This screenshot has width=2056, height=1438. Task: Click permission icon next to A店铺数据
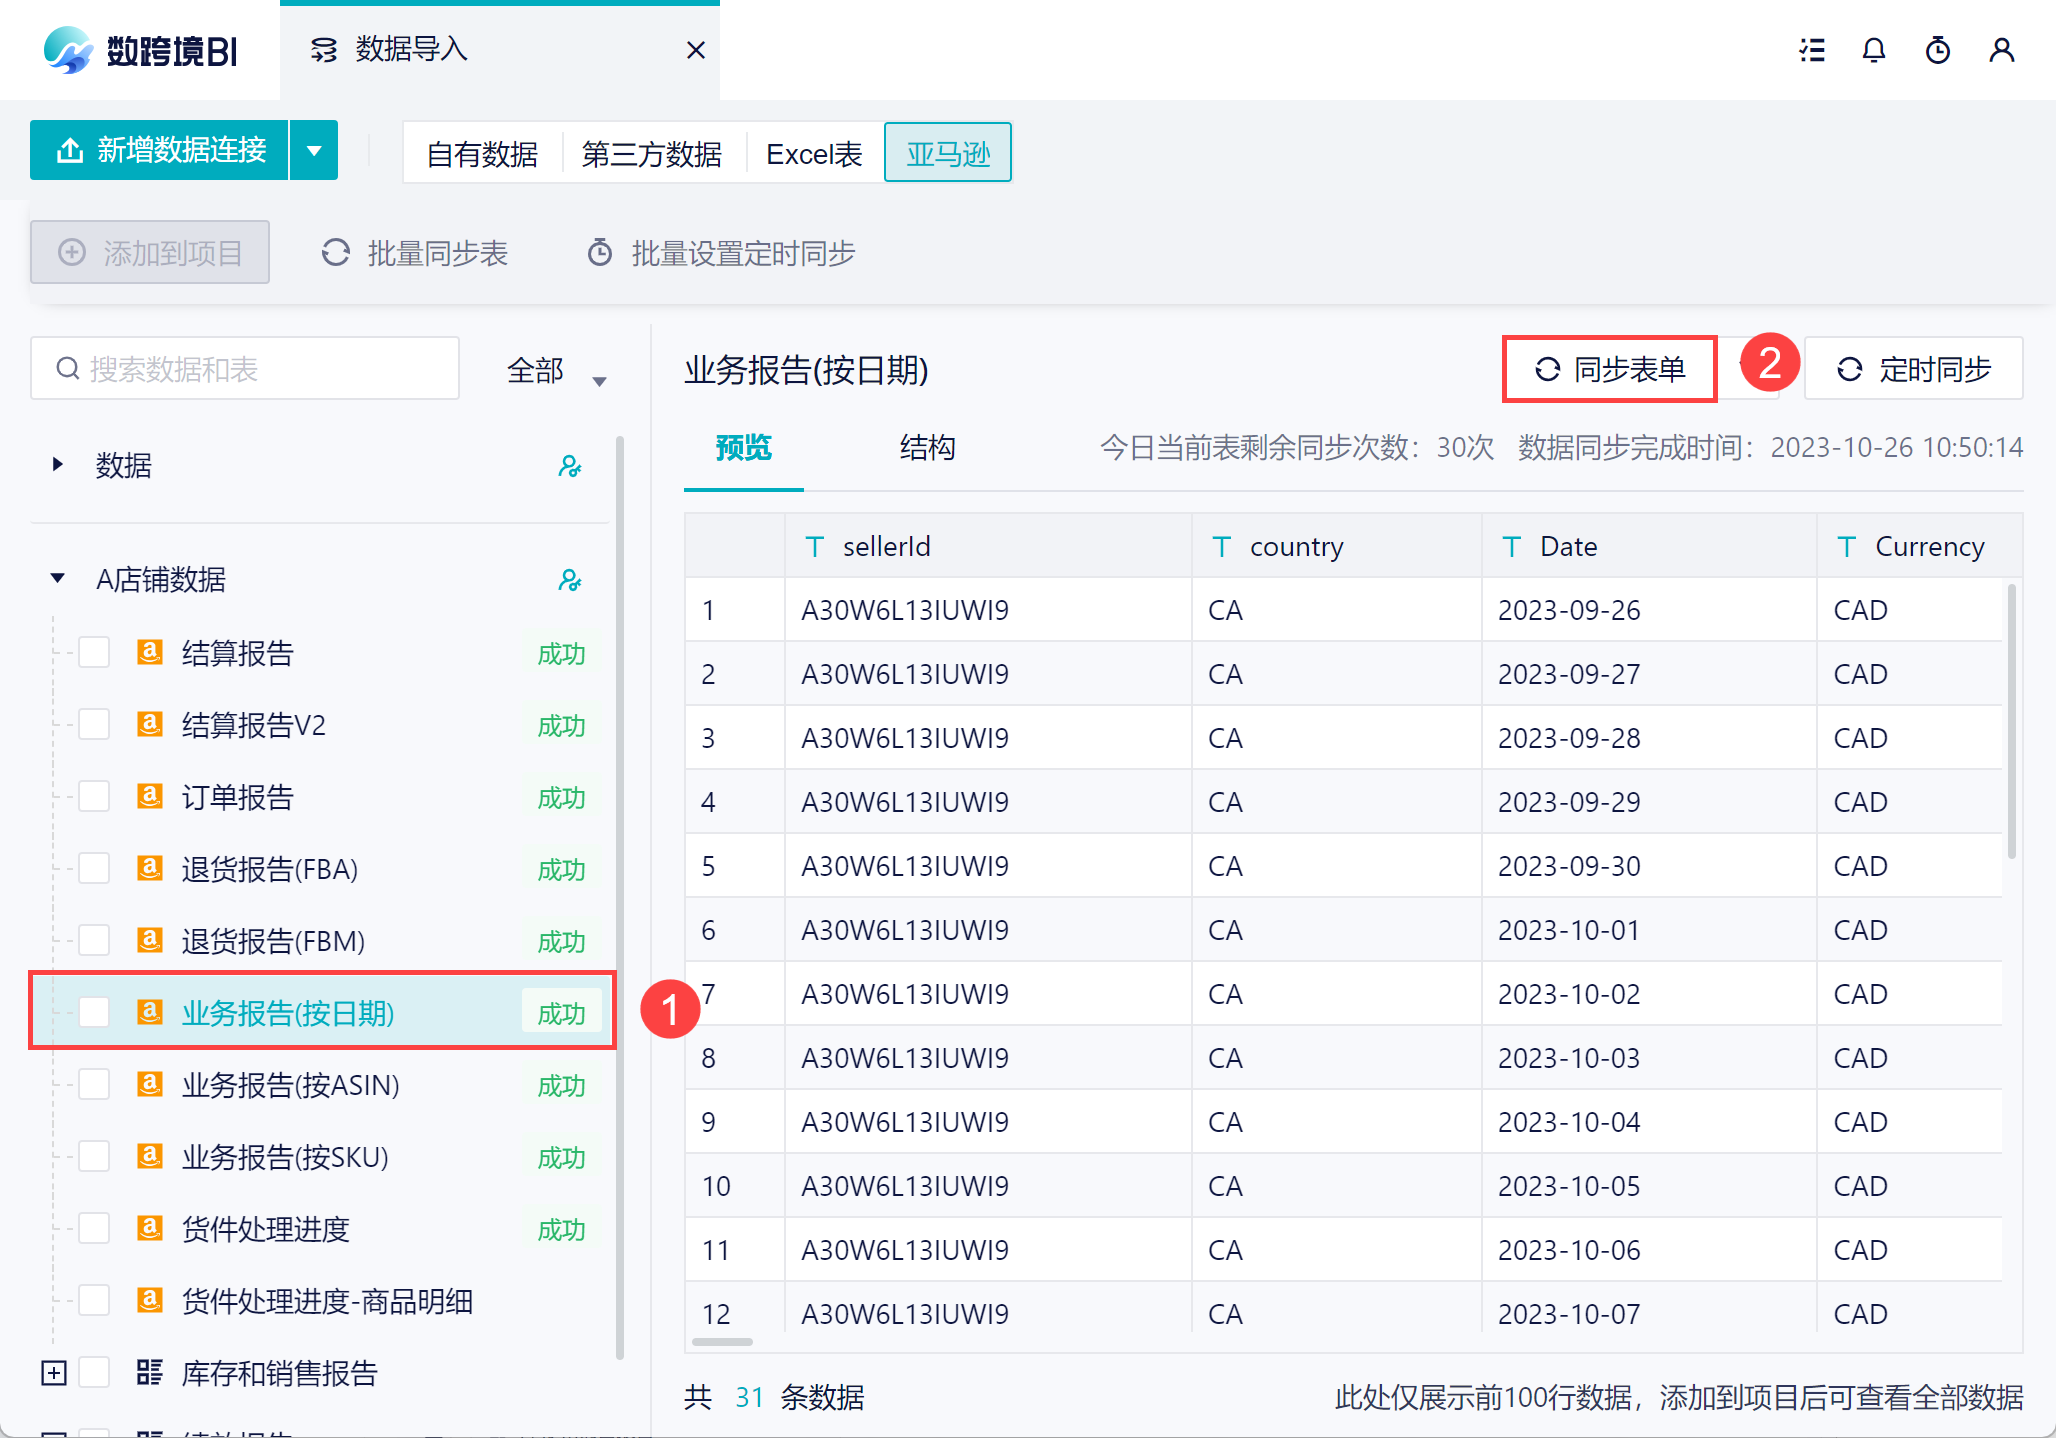click(x=570, y=580)
